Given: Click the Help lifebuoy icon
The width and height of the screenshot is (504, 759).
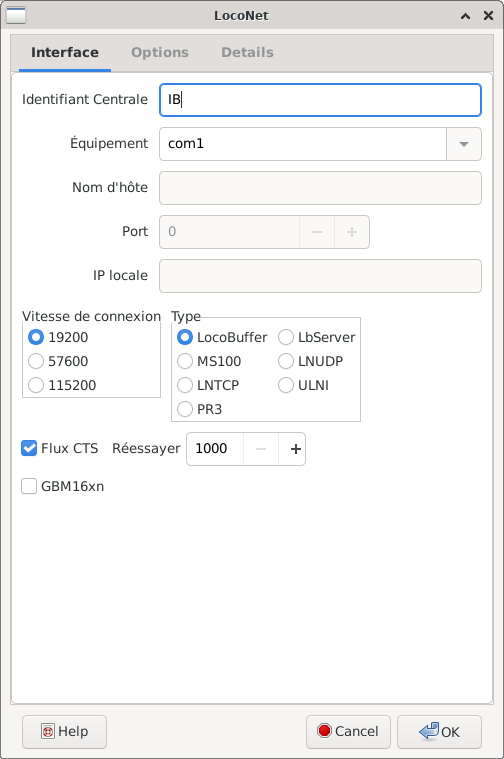Looking at the screenshot, I should click(47, 731).
